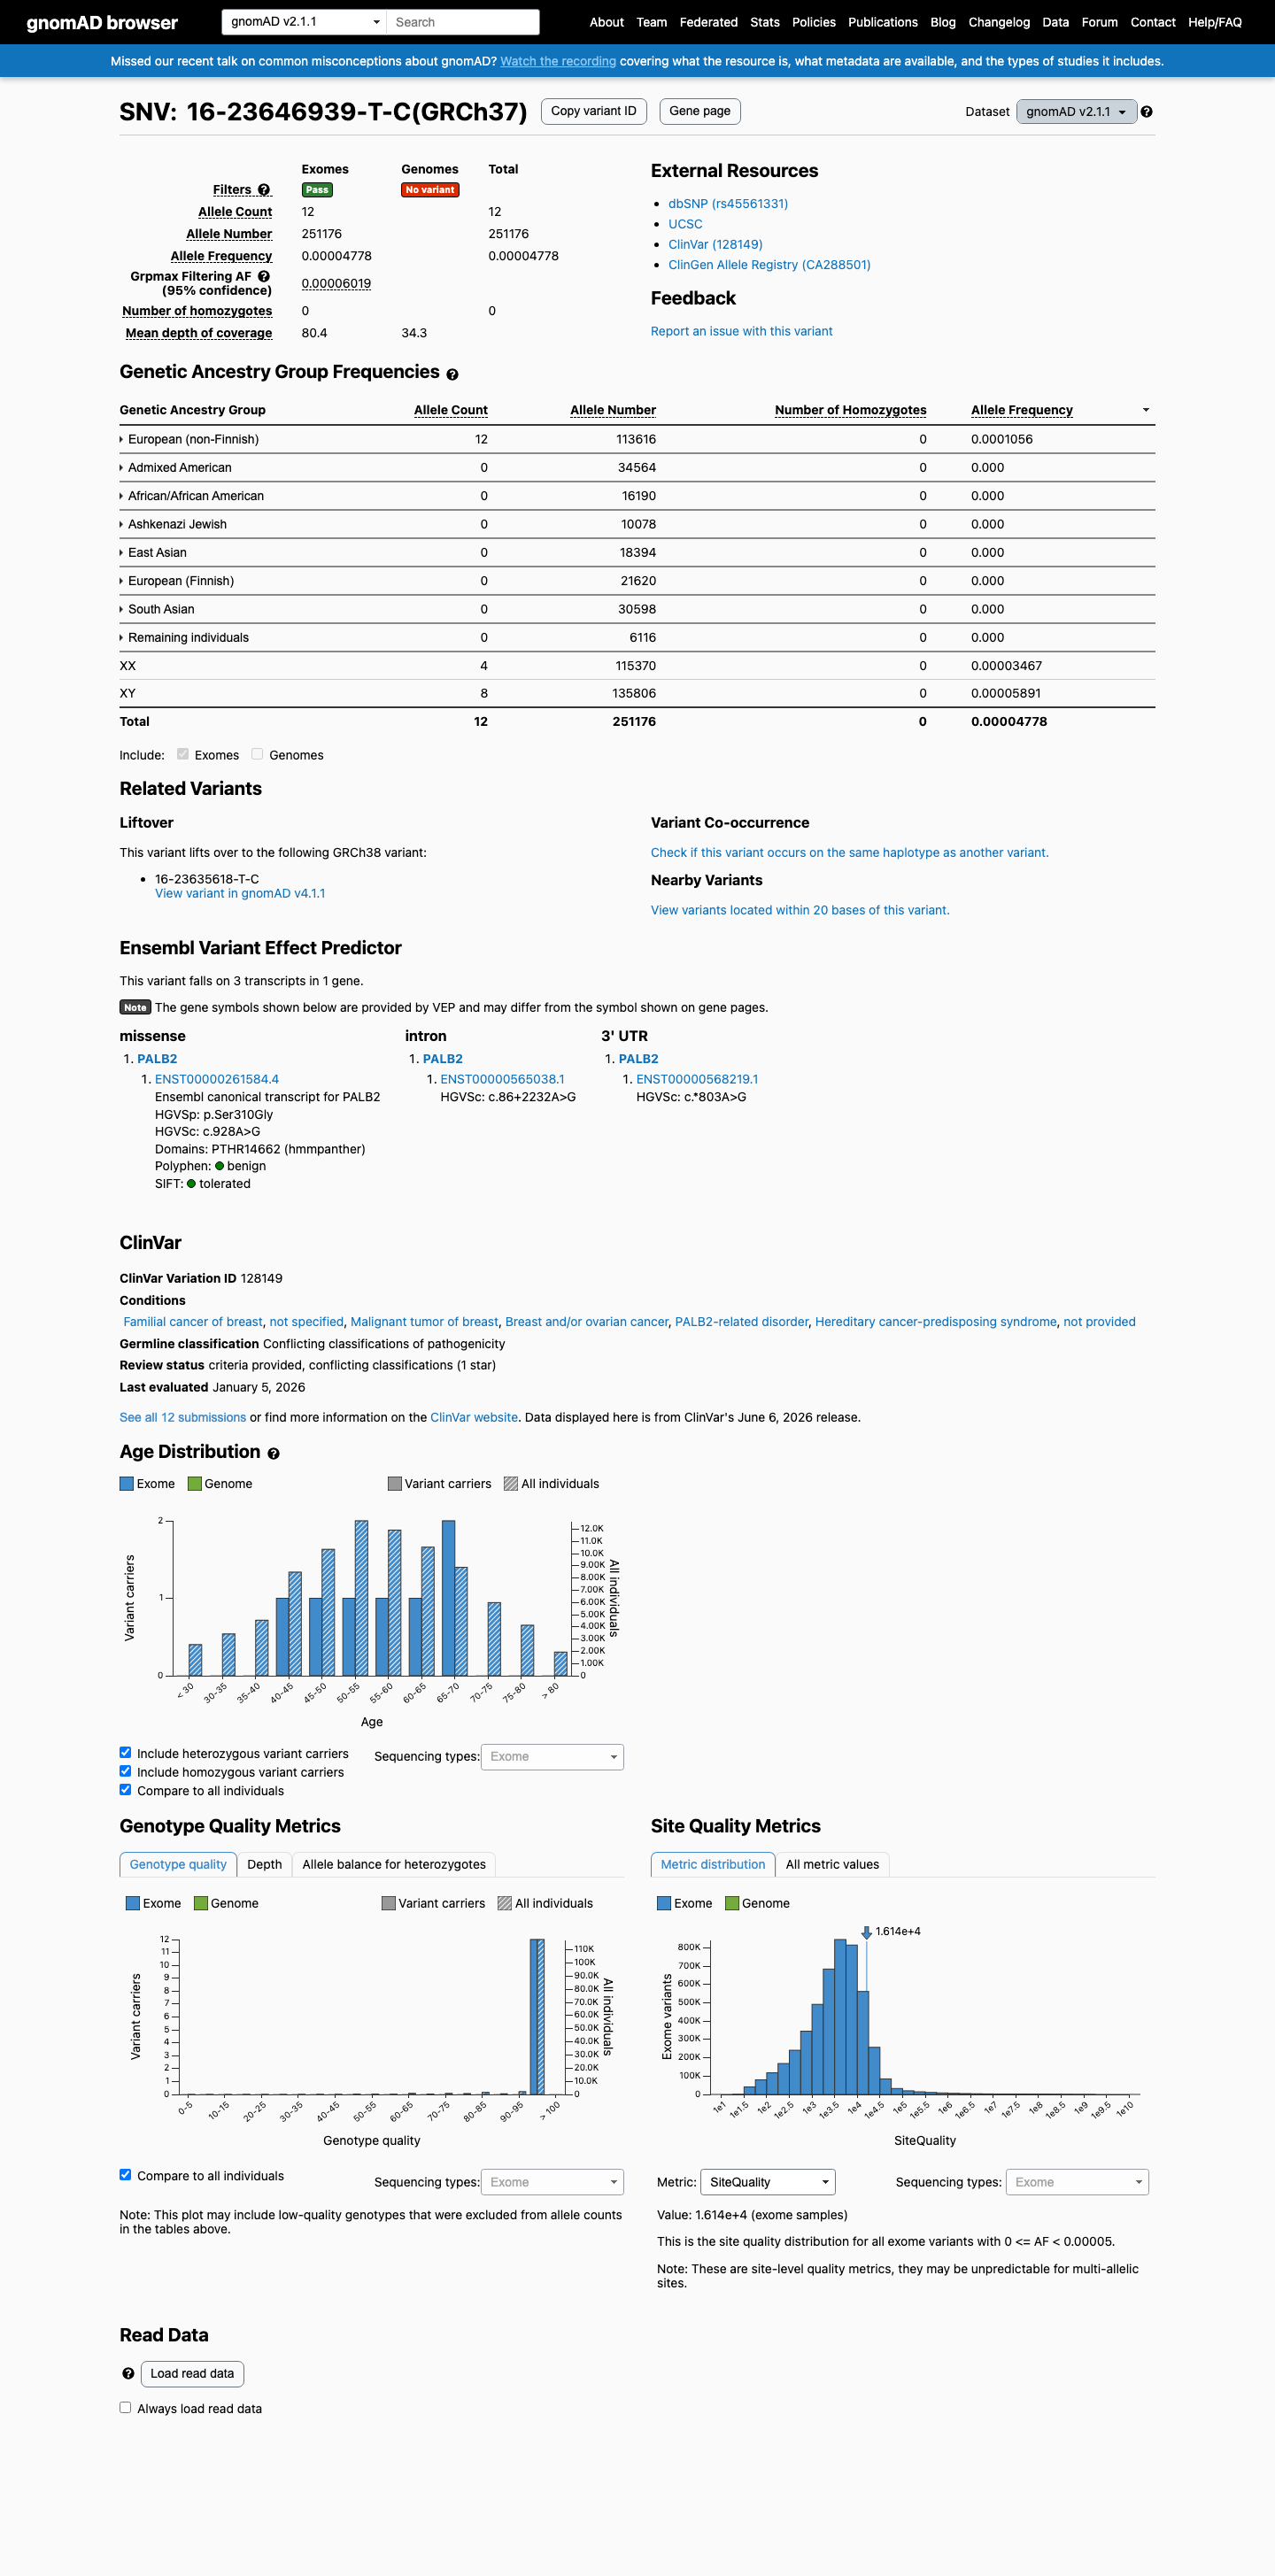Screen dimensions: 1275x2576
Task: Click the green Genome legend swatch in Age Distribution
Action: click(x=195, y=1483)
